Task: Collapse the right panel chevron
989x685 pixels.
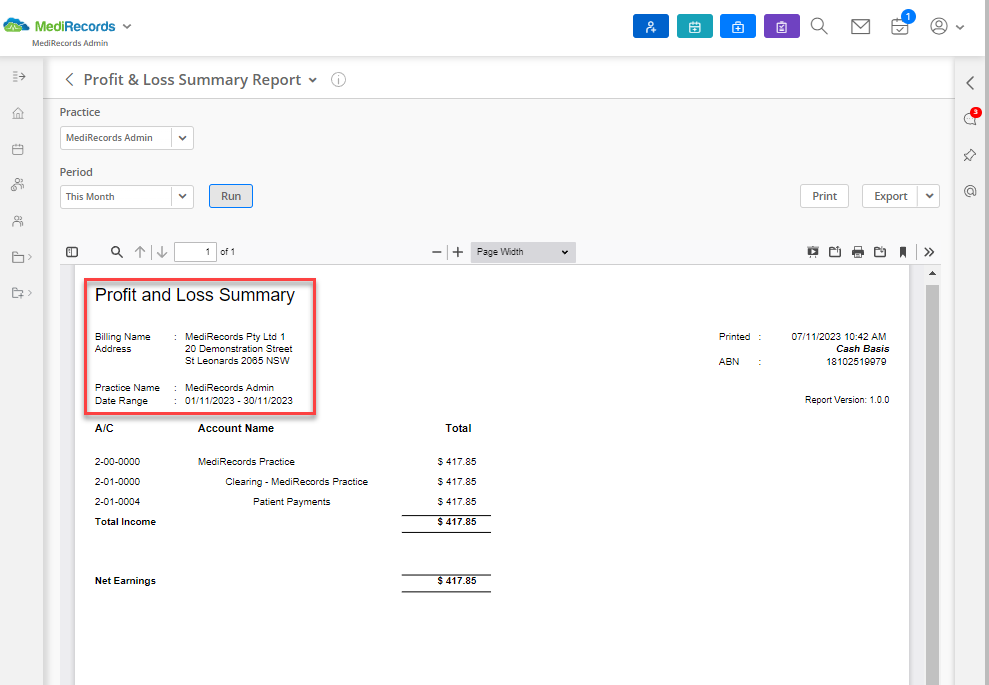Action: [970, 83]
